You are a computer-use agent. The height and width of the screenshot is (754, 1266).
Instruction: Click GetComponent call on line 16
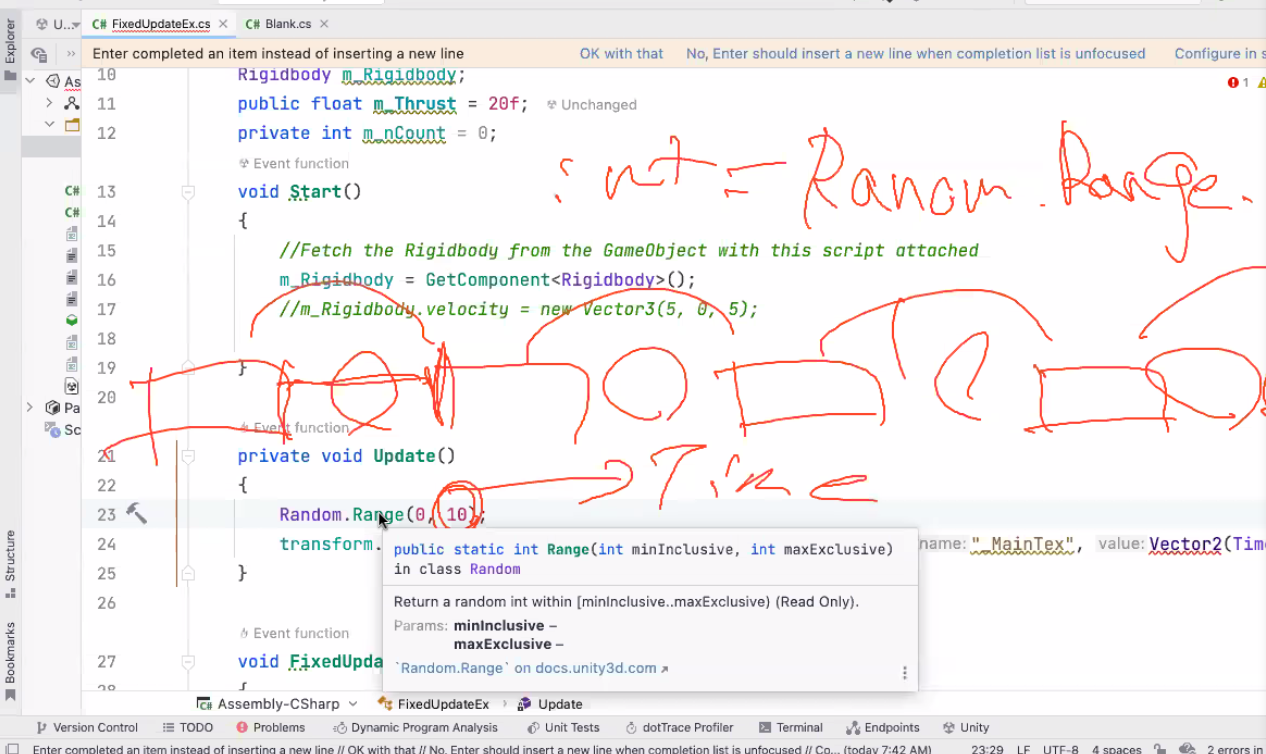488,280
